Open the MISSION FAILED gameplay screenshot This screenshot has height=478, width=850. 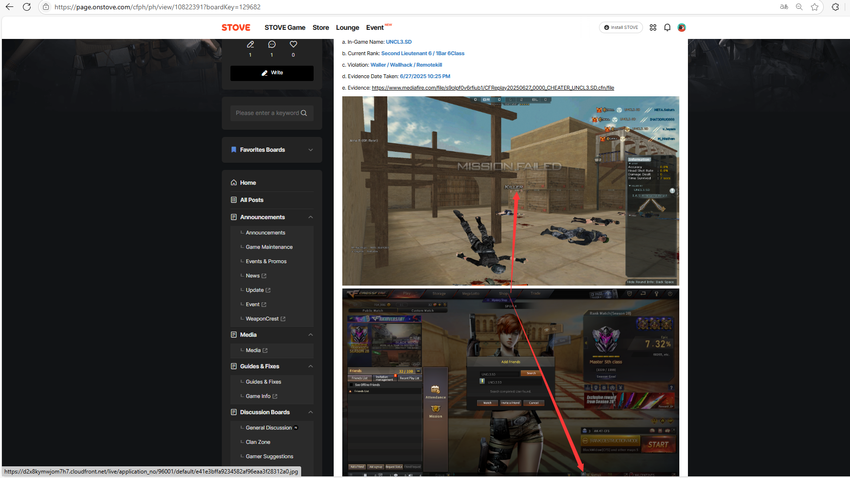510,191
